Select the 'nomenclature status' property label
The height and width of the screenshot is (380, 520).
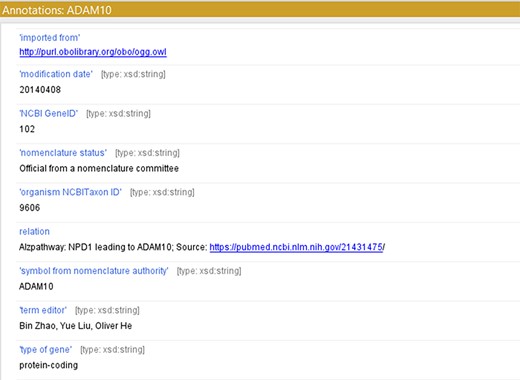coord(63,153)
